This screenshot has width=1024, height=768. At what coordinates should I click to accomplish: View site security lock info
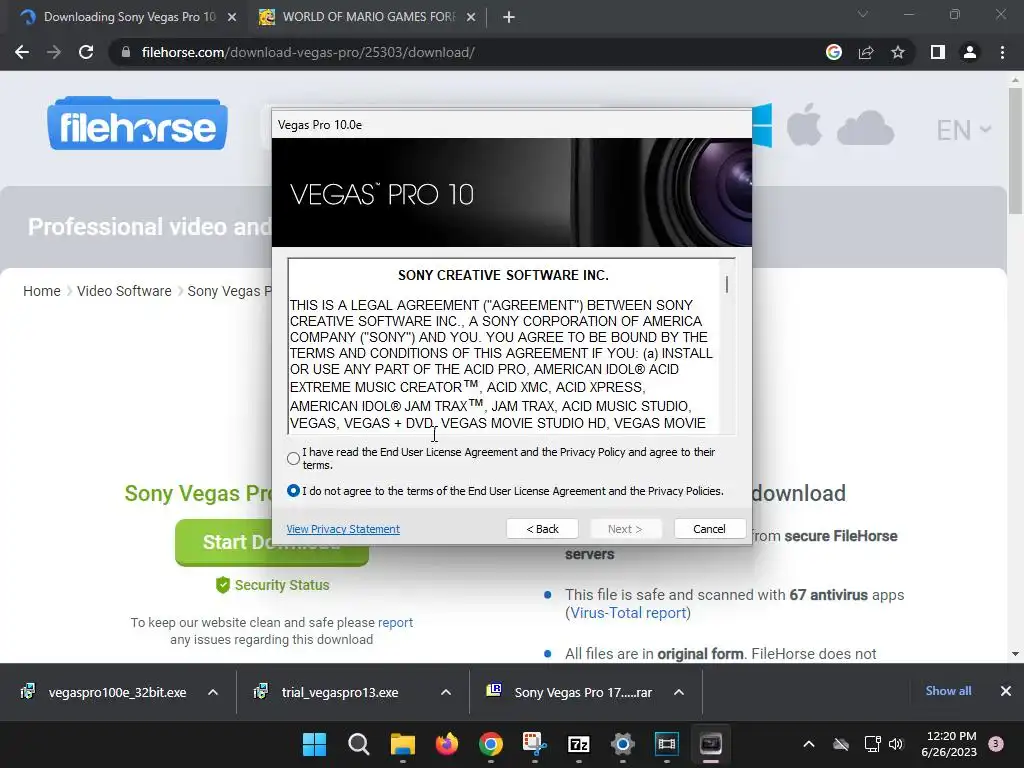(126, 52)
